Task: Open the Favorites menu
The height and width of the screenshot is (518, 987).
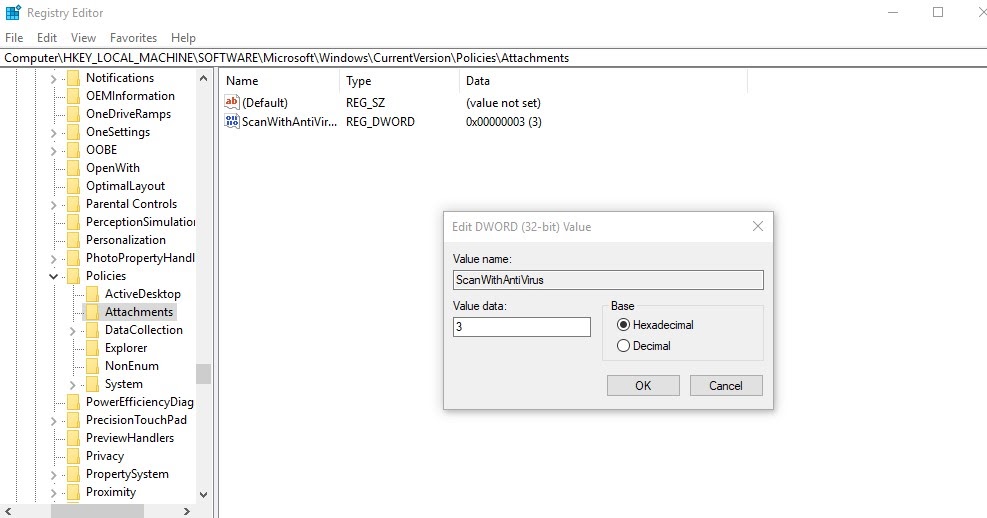Action: [133, 38]
